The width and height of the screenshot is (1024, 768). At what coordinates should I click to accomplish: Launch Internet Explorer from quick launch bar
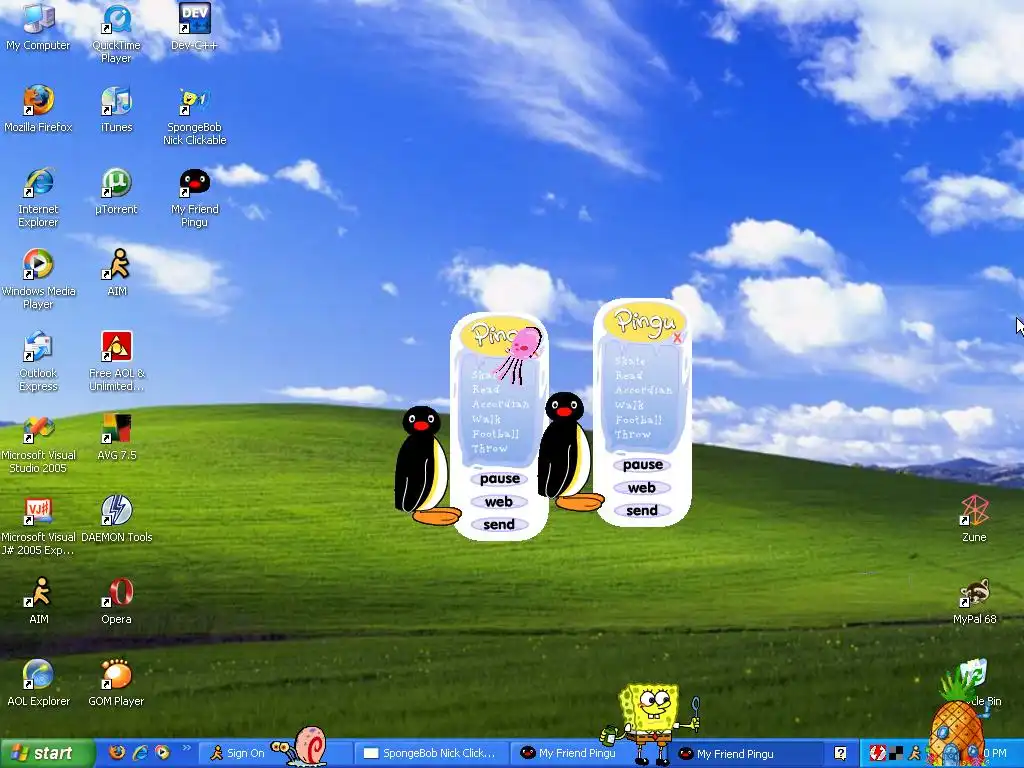140,752
